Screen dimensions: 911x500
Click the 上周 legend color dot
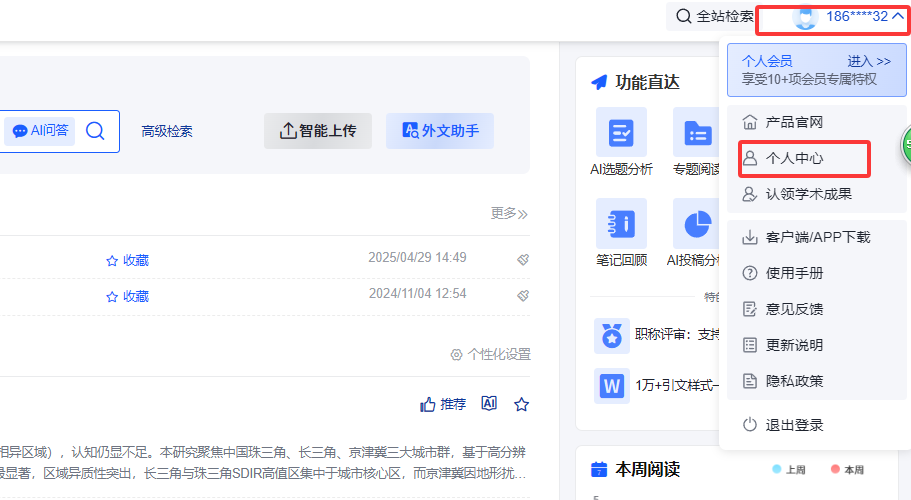(777, 469)
